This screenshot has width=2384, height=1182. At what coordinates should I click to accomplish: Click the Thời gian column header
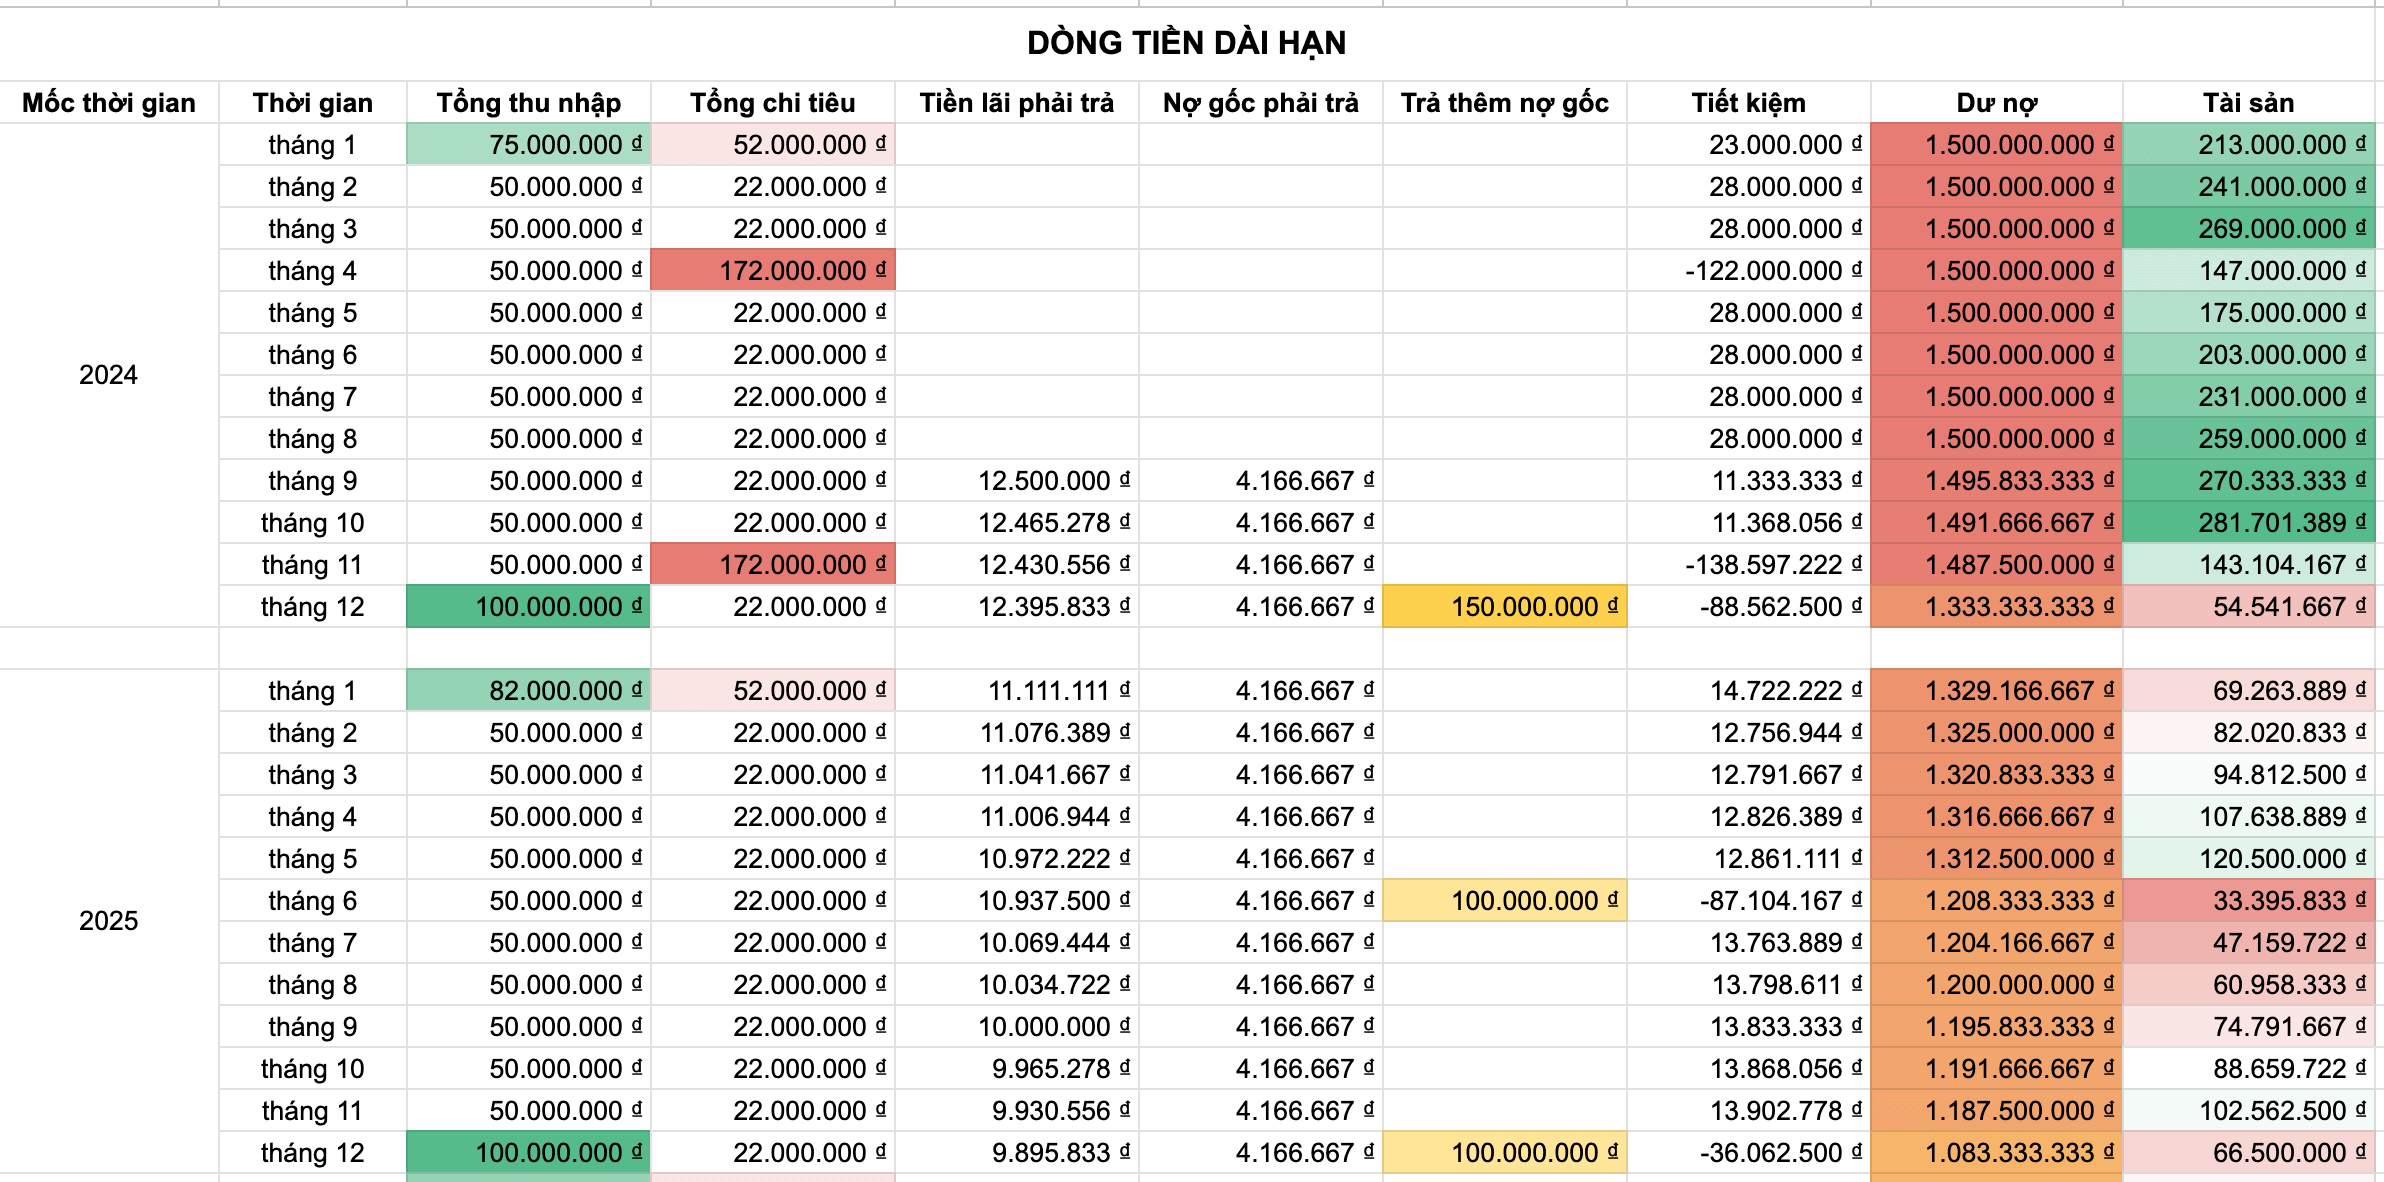pyautogui.click(x=312, y=102)
